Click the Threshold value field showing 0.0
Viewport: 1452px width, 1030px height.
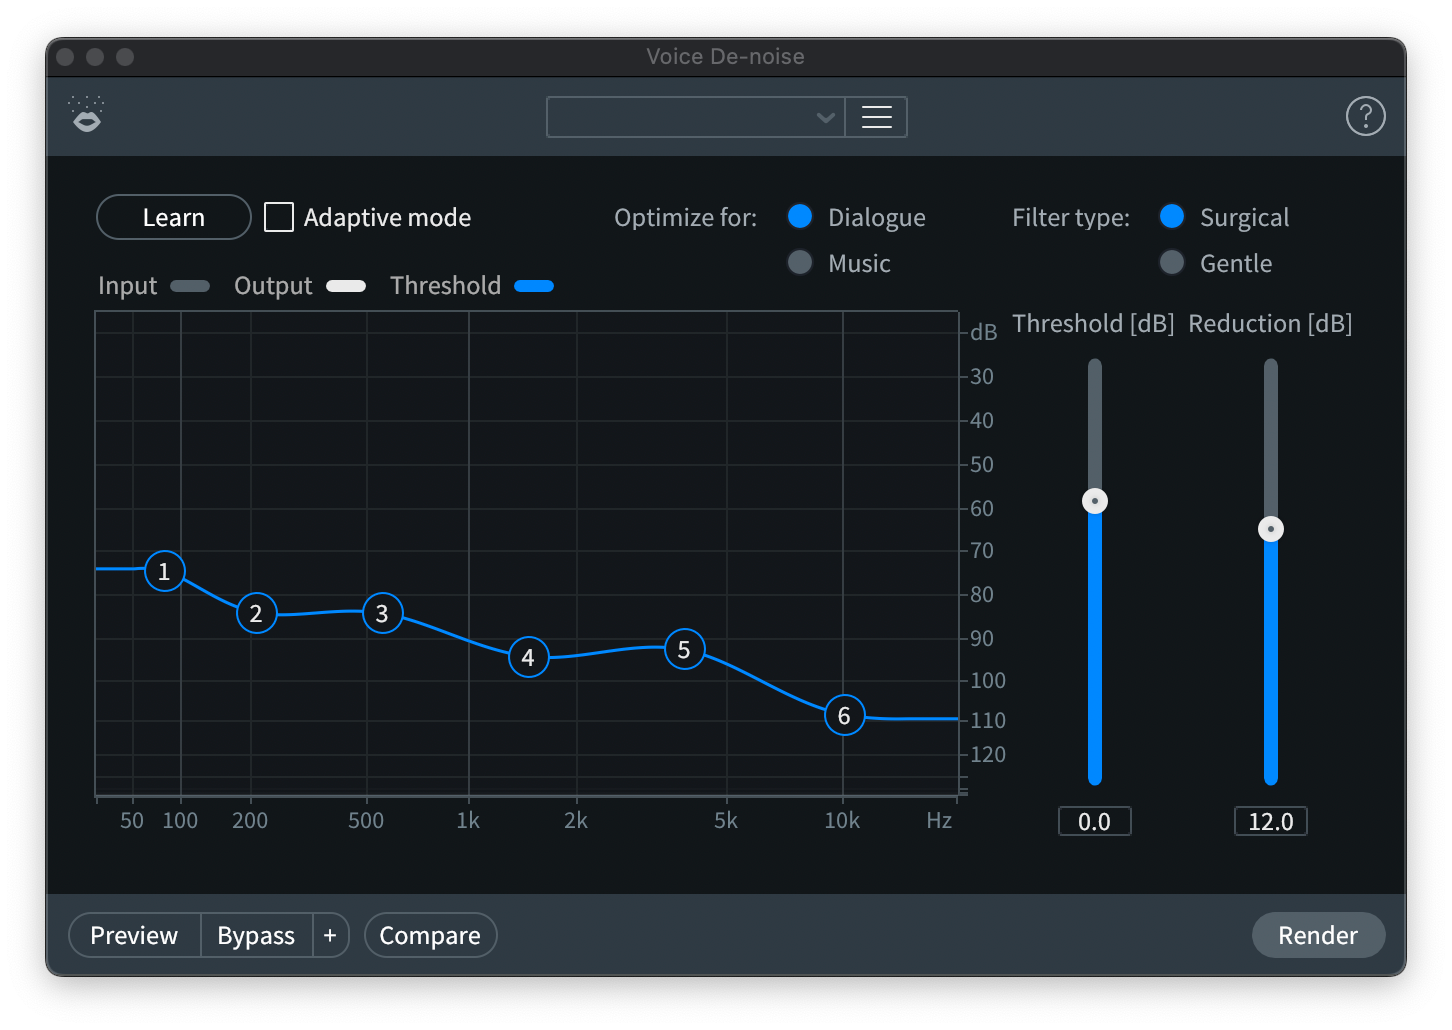point(1094,821)
